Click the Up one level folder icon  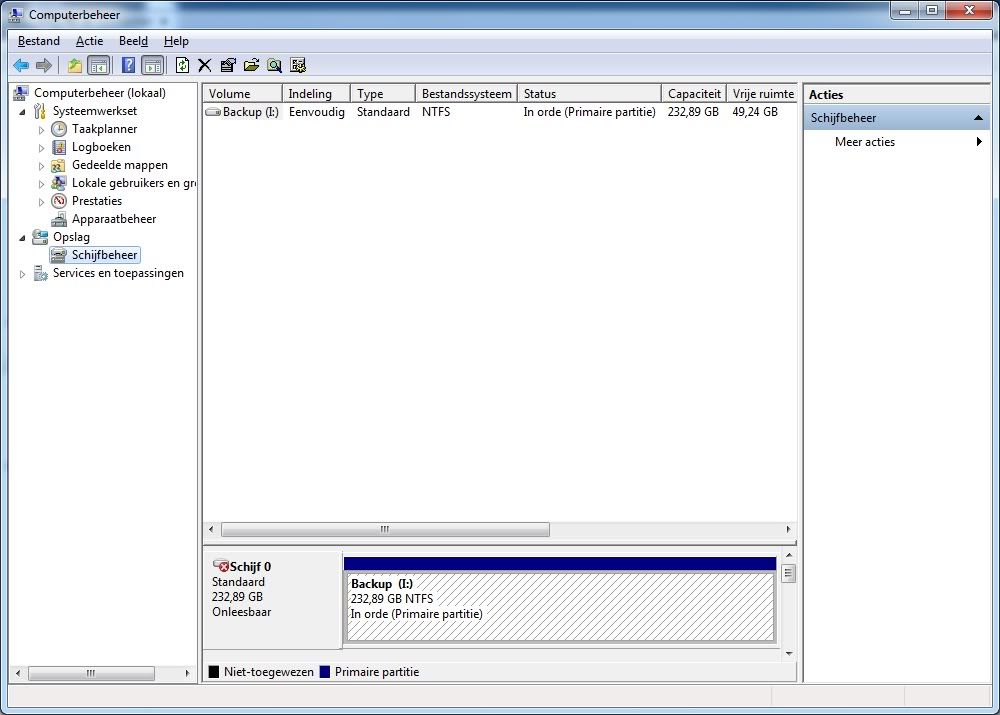(x=75, y=65)
